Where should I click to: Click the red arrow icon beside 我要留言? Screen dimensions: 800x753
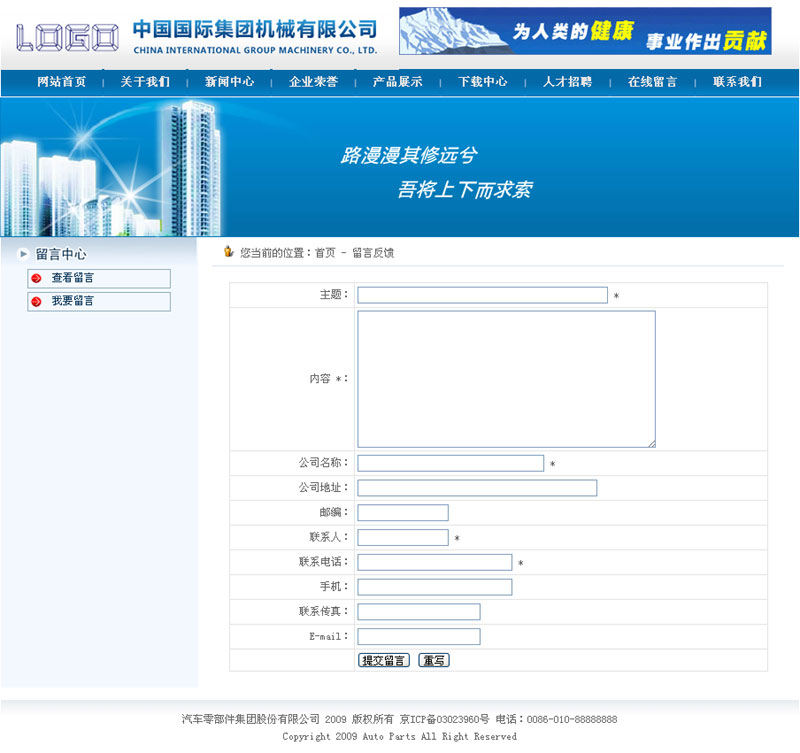36,302
